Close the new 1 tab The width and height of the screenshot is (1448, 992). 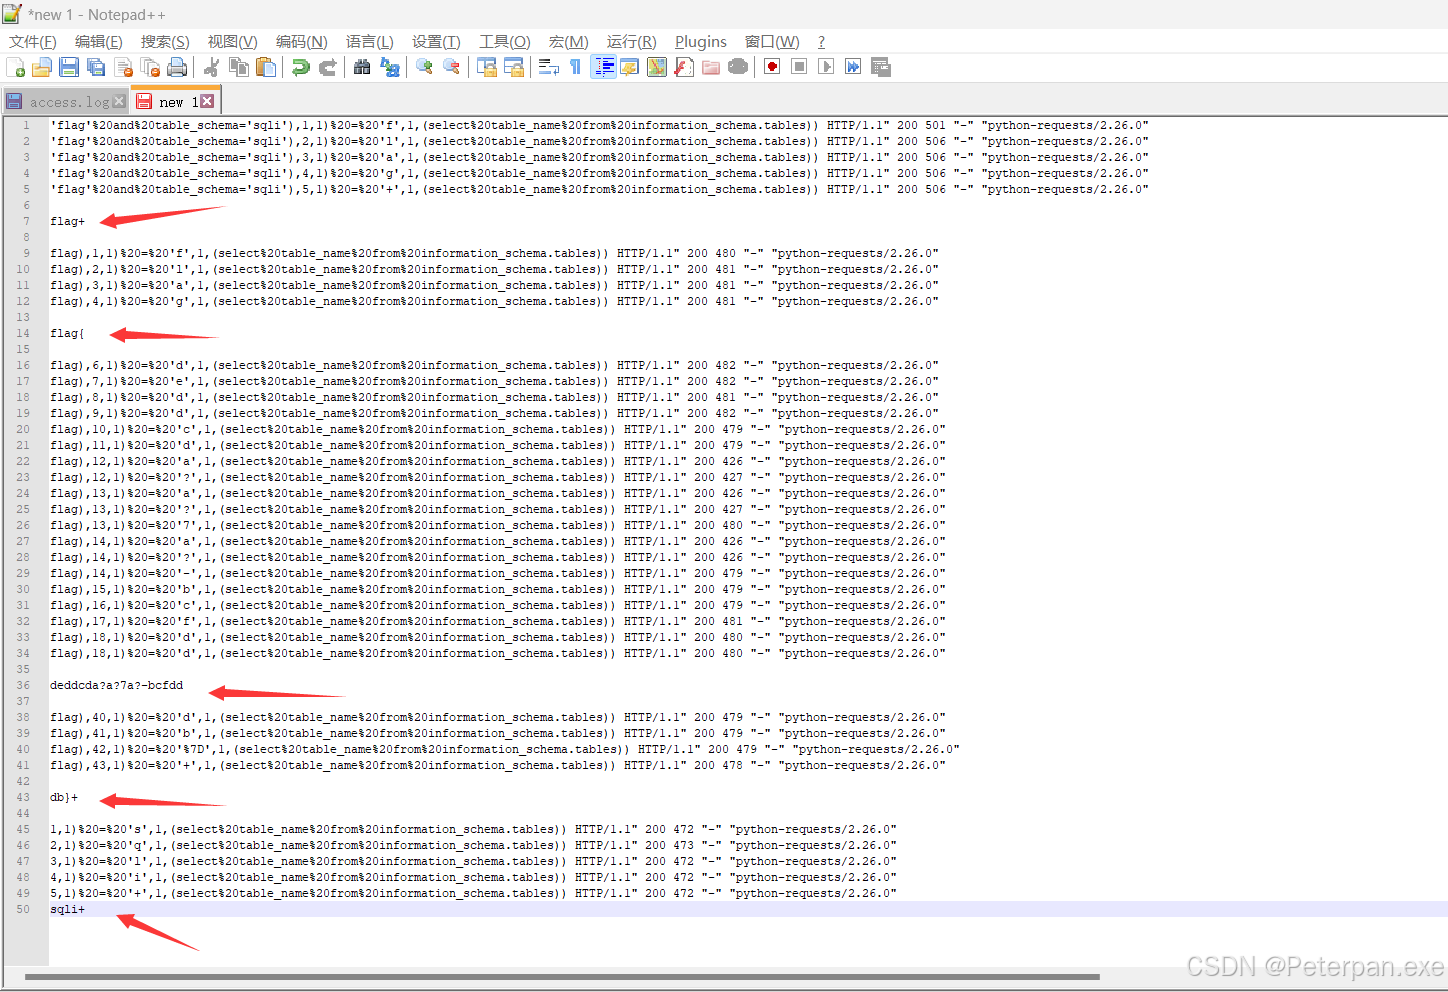pos(207,101)
